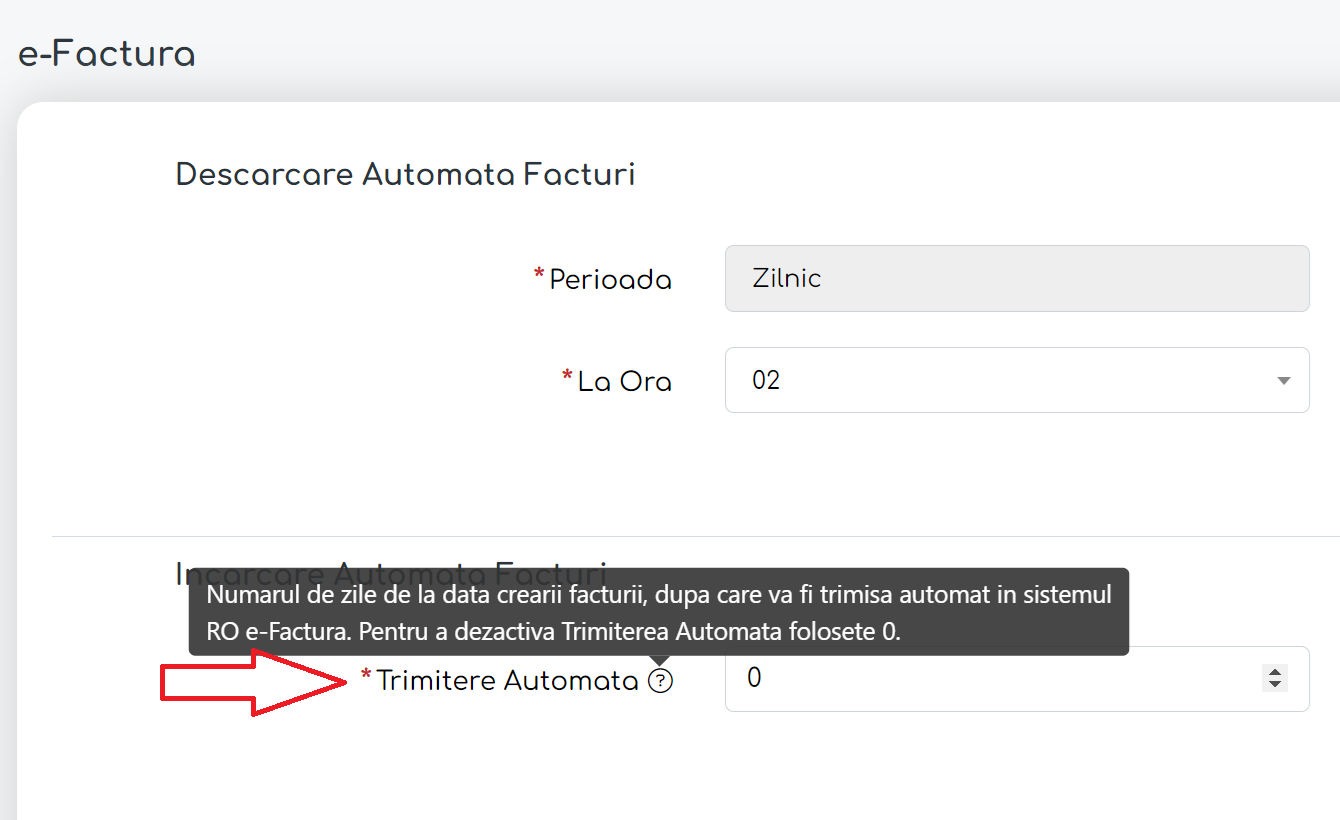Click the dark tooltip about RO e-Factura

coord(659,612)
